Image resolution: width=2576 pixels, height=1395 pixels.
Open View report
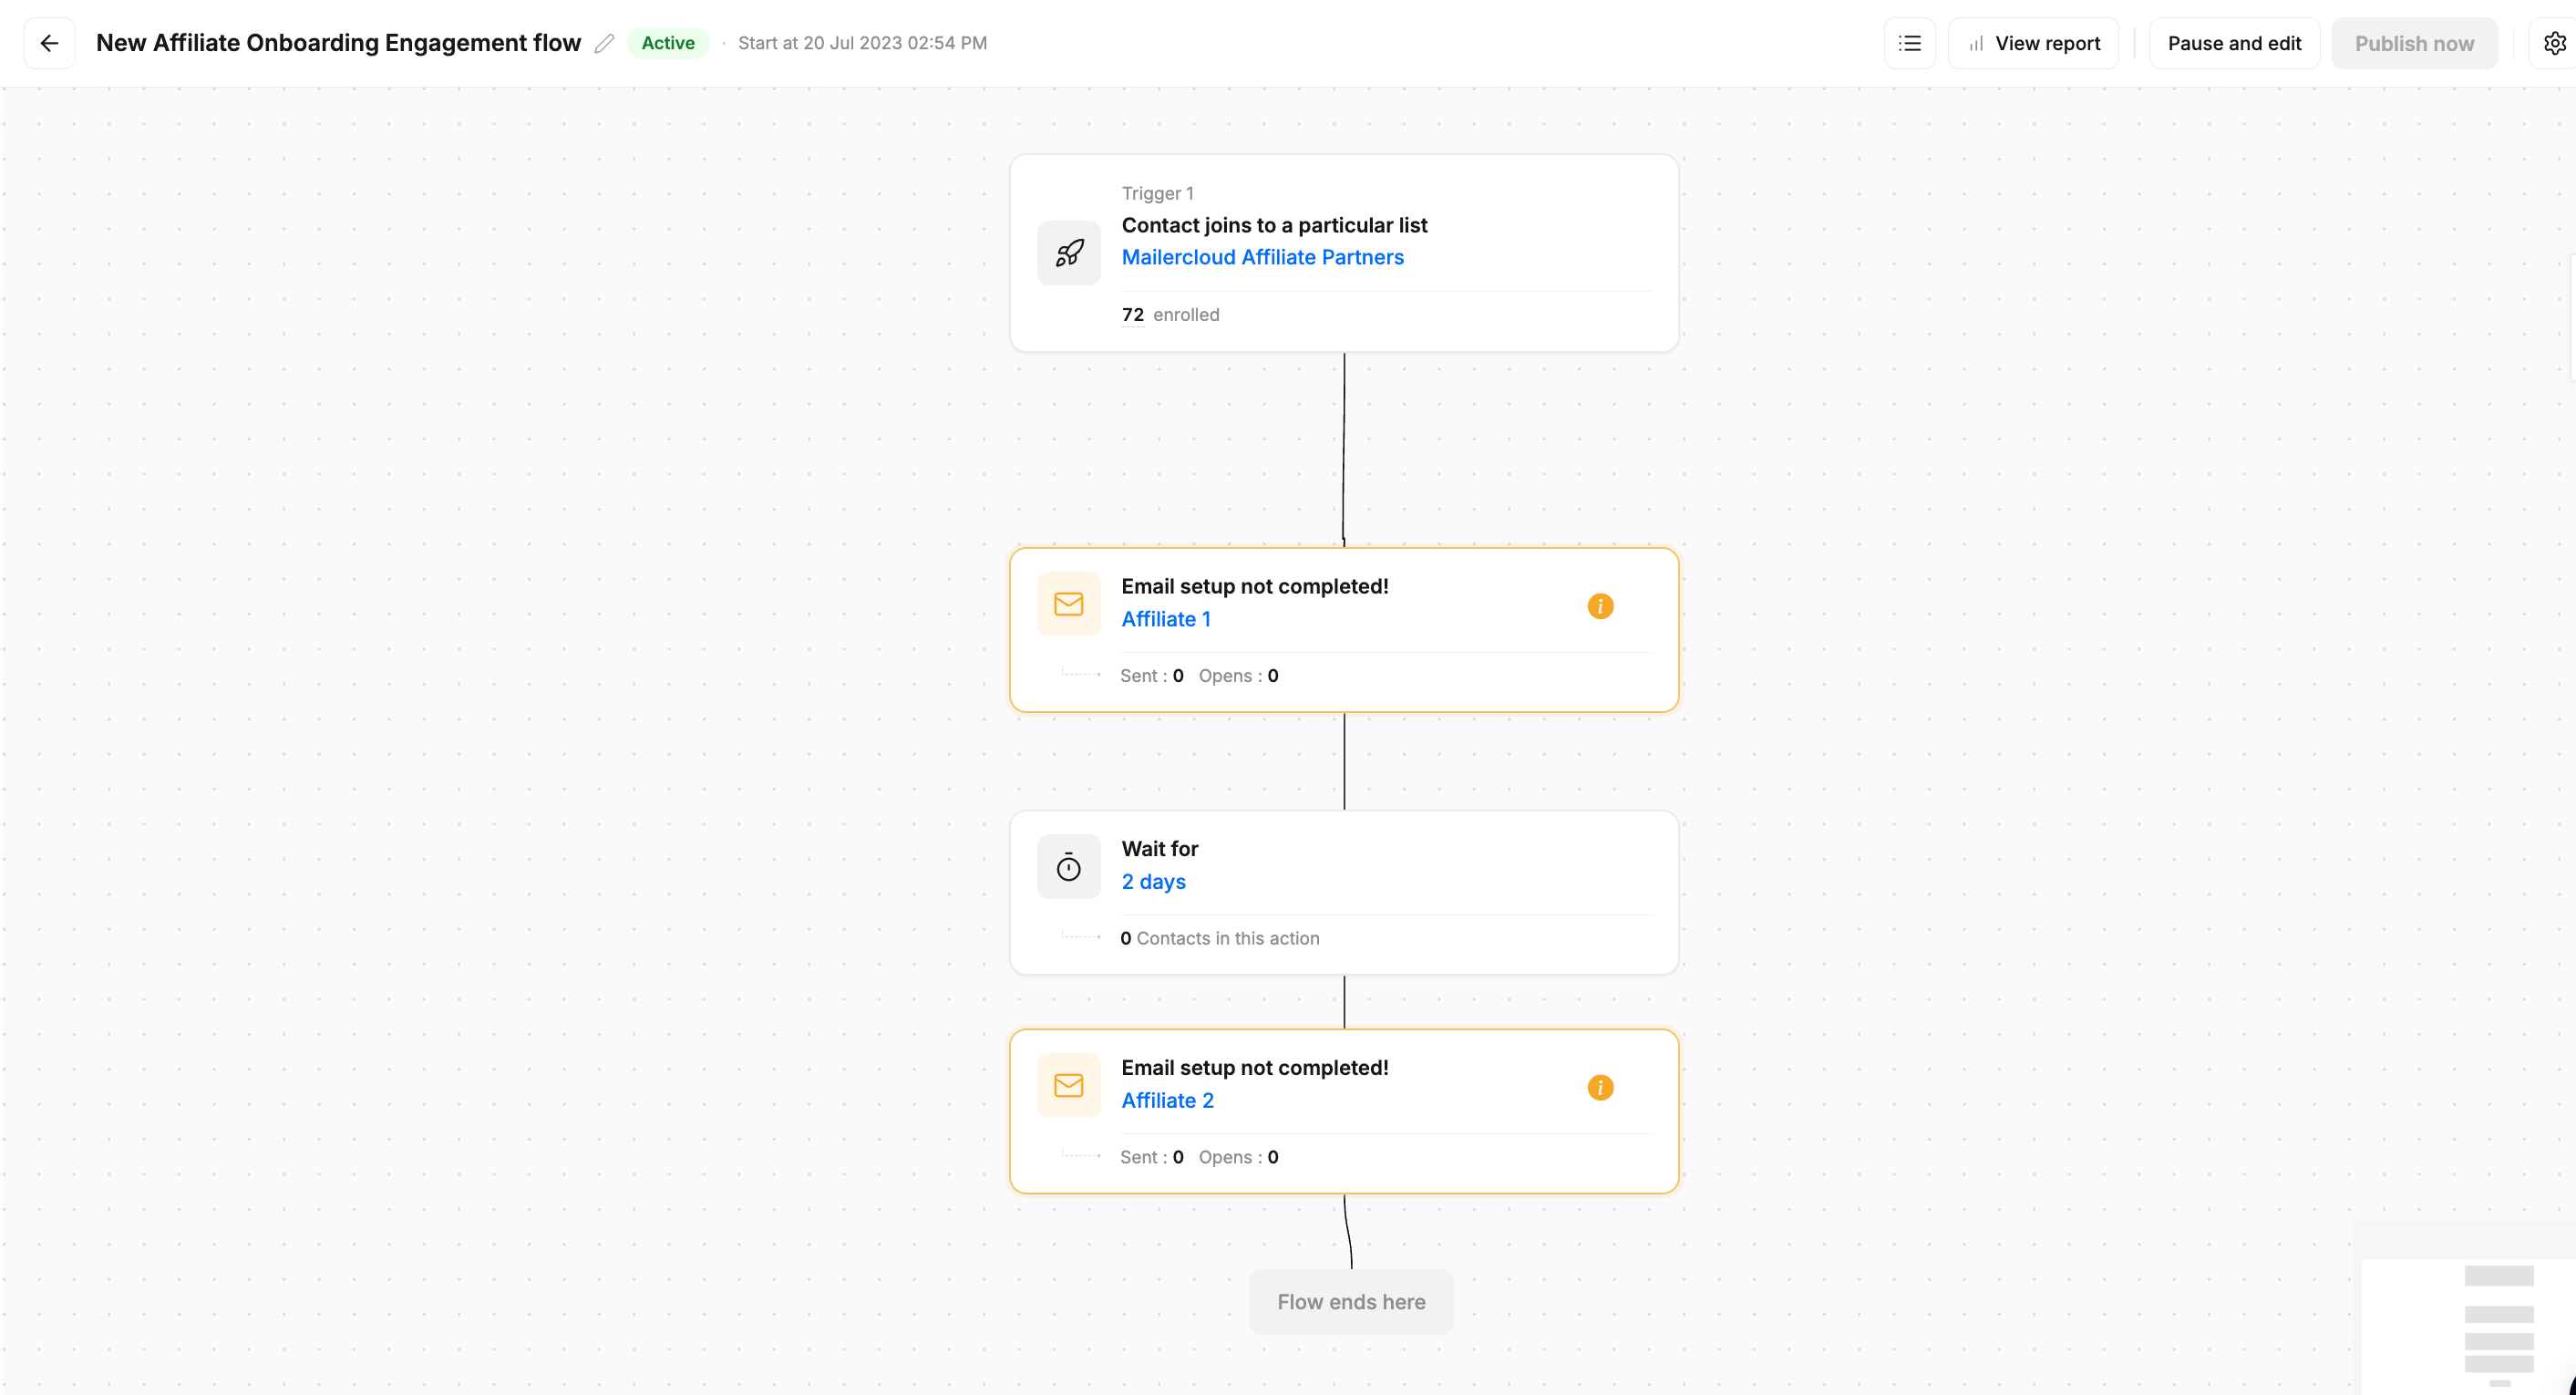coord(2033,43)
